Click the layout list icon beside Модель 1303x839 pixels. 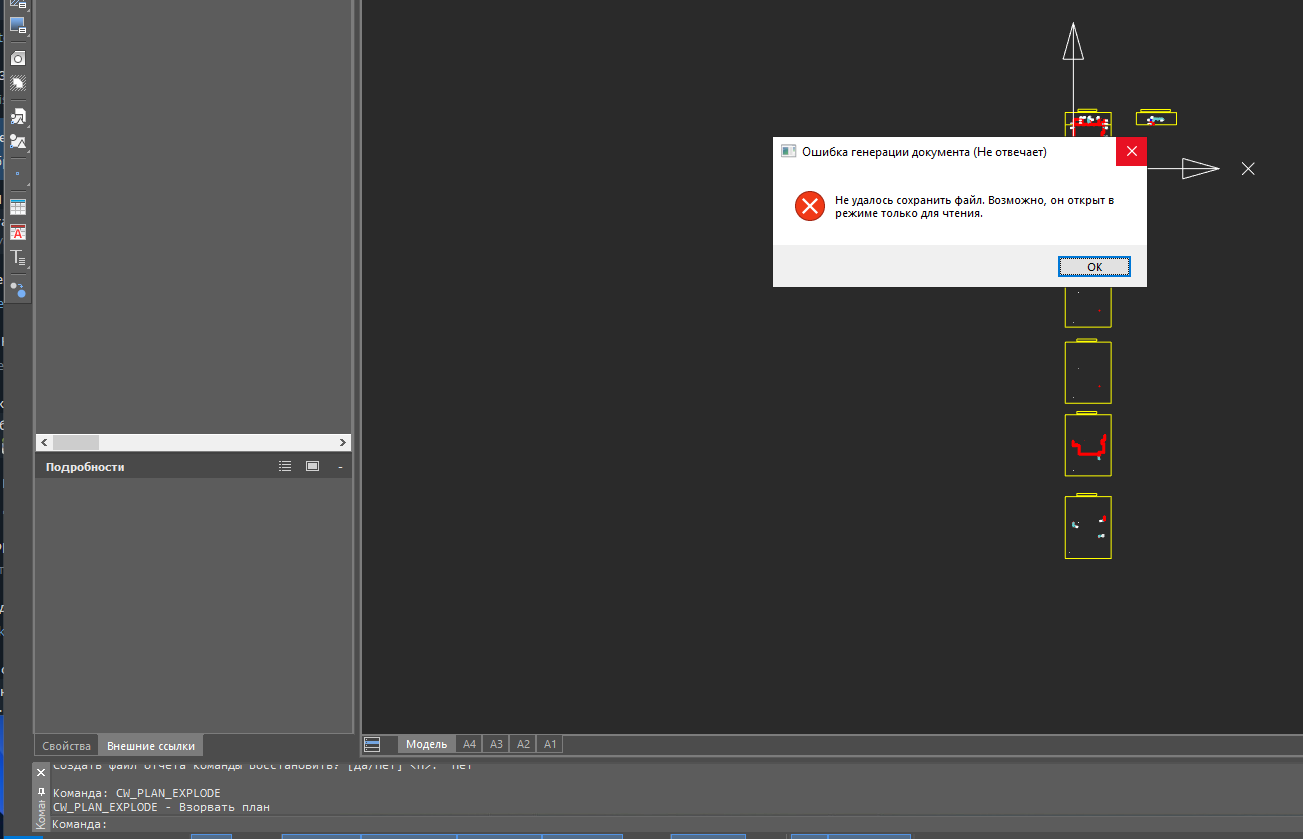[373, 744]
